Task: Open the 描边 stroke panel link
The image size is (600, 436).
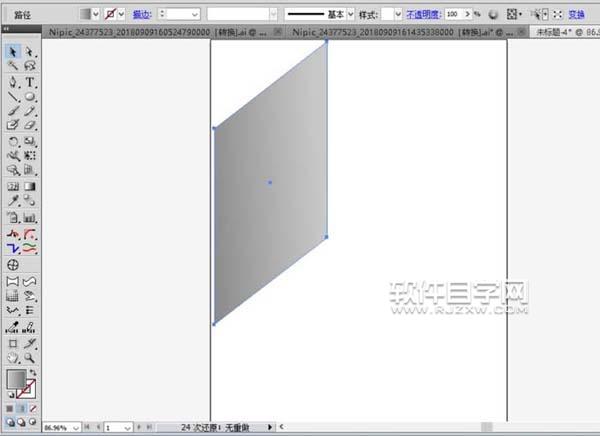Action: 142,15
